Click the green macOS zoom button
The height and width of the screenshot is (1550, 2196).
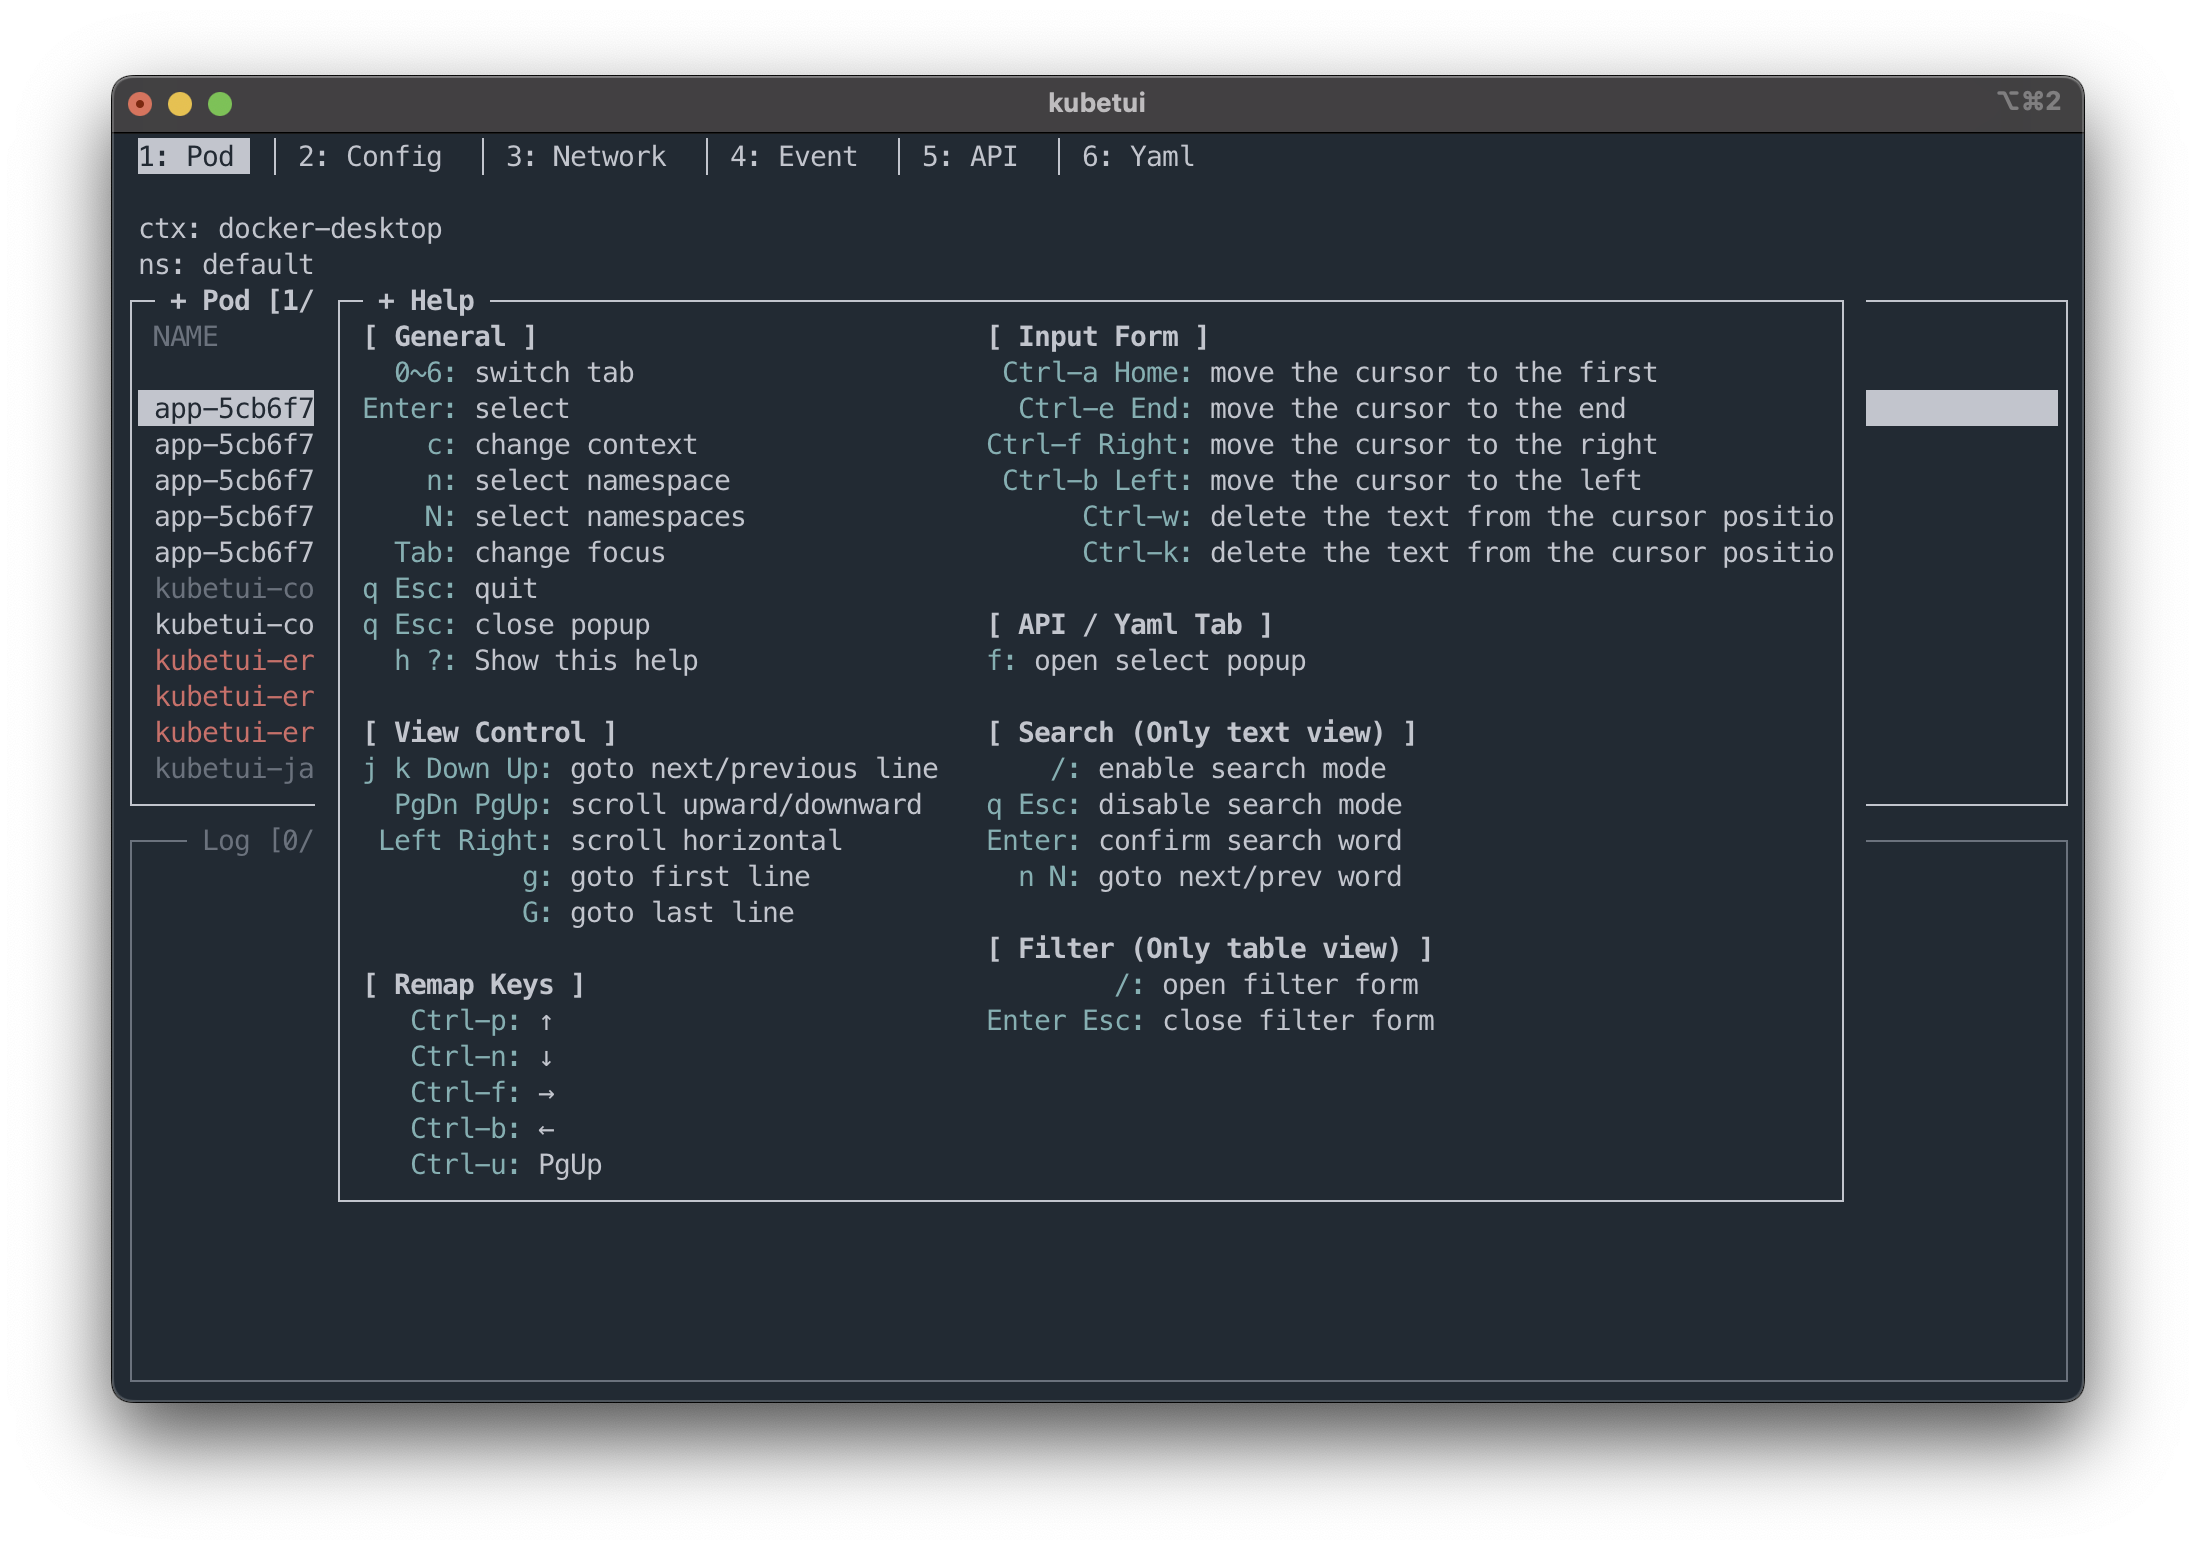point(220,104)
